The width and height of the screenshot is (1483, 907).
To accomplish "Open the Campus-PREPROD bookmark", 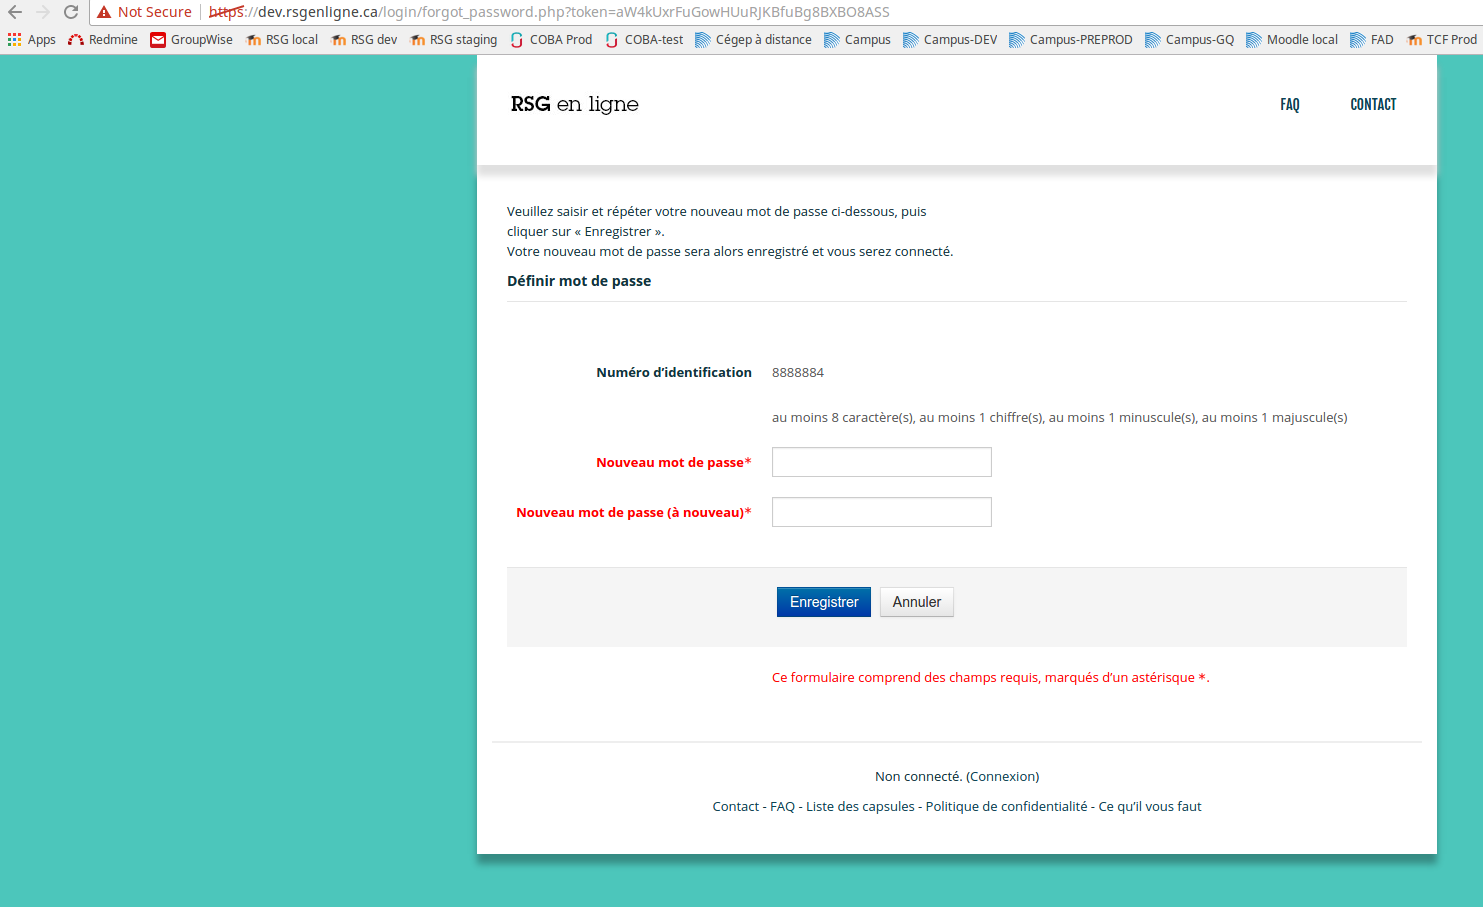I will 1070,40.
